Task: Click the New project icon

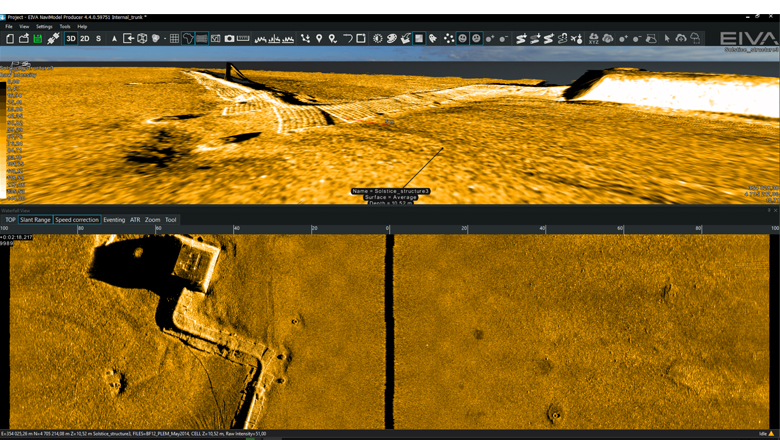Action: [10, 39]
